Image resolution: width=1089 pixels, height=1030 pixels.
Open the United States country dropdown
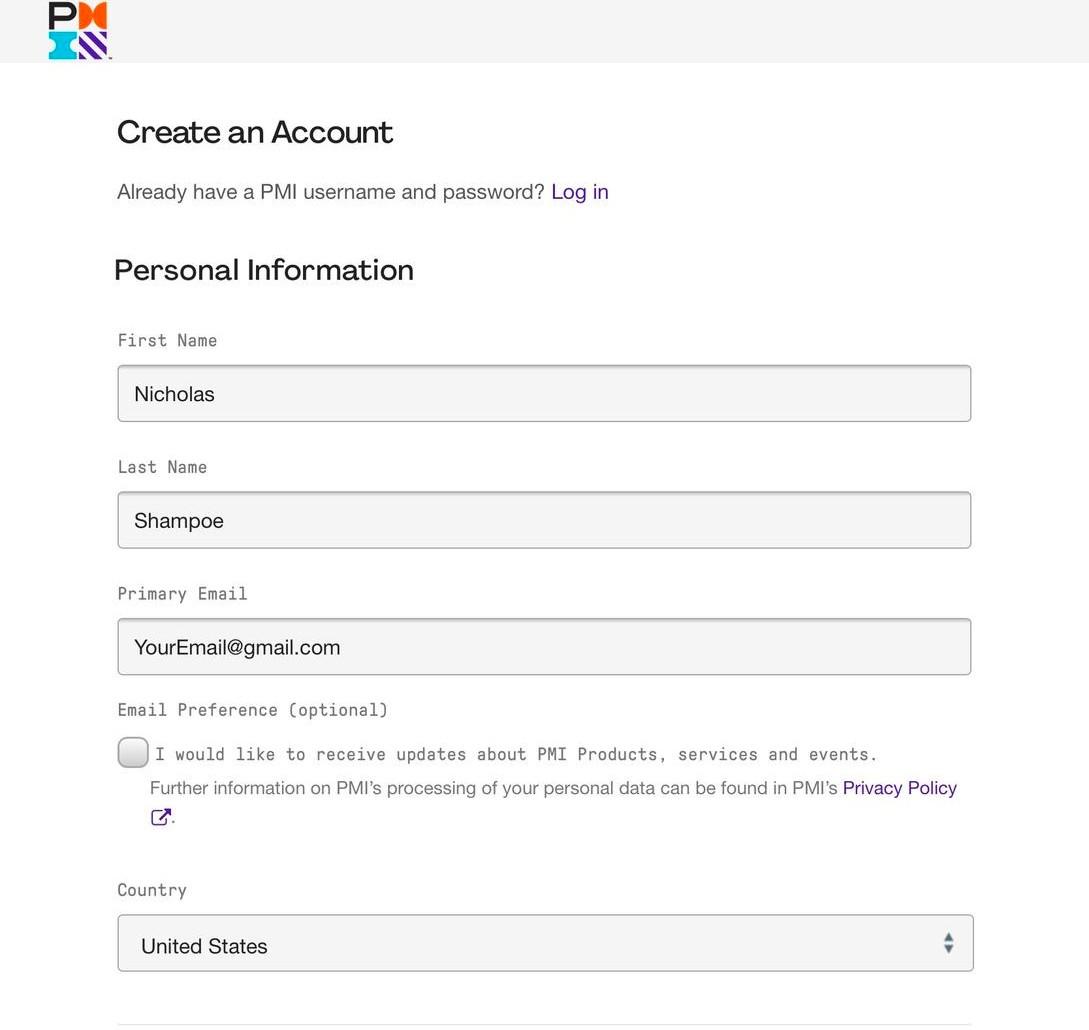tap(545, 943)
